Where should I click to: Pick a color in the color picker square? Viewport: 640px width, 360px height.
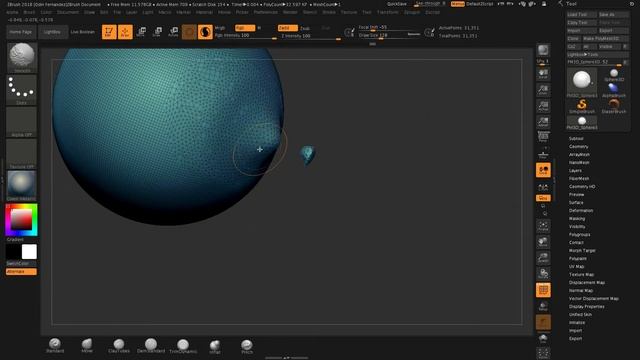coord(21,220)
